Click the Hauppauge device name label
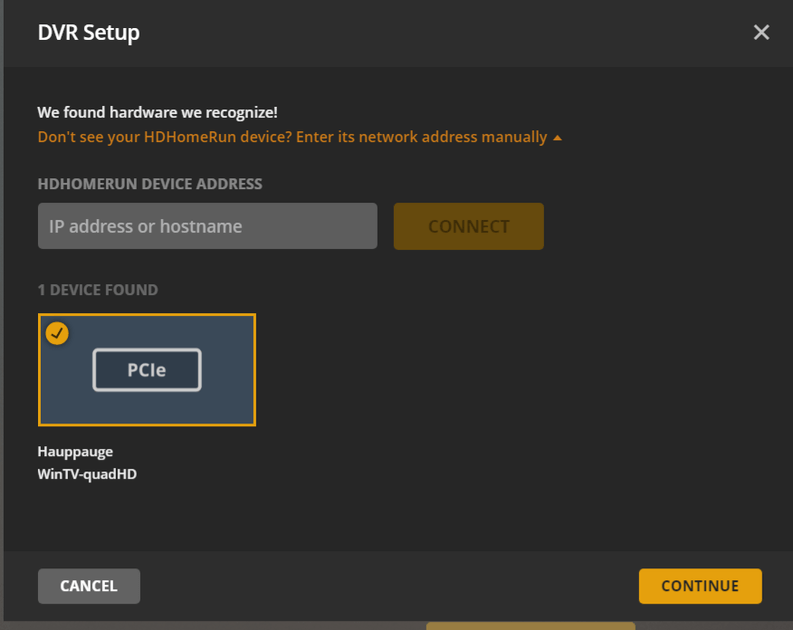 coord(75,452)
